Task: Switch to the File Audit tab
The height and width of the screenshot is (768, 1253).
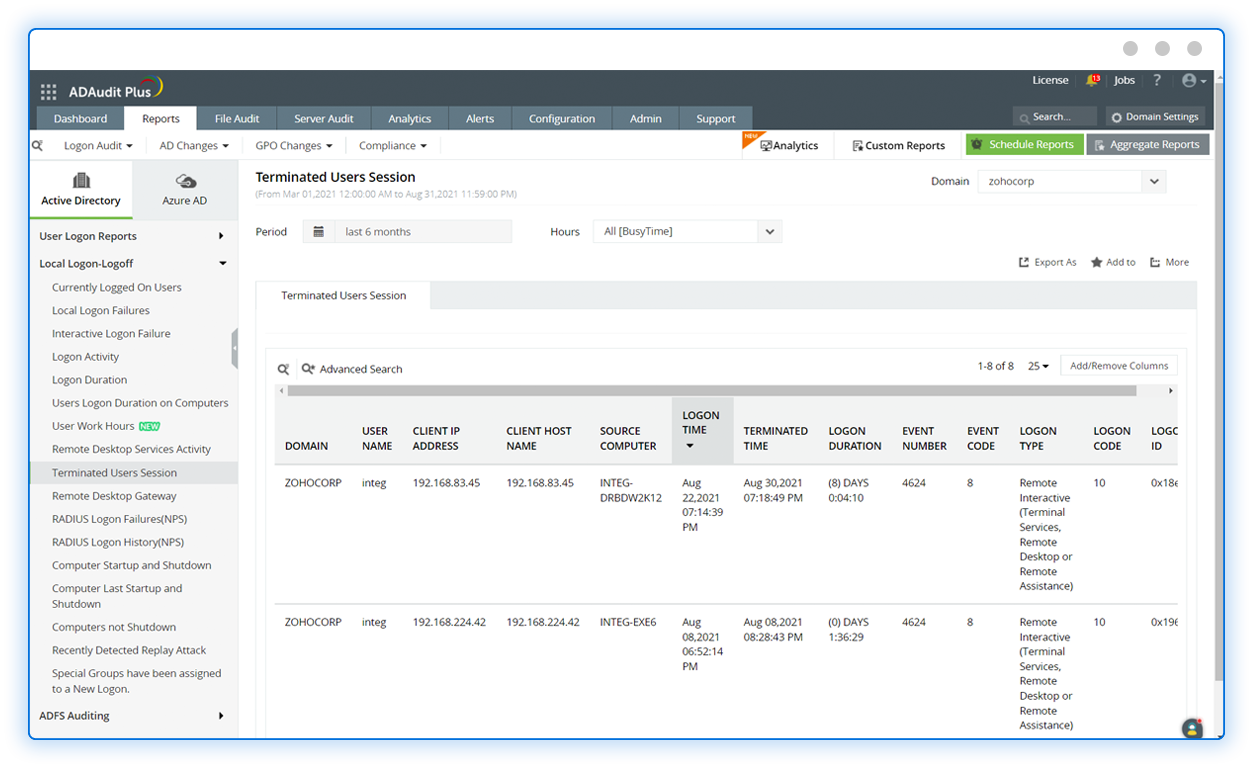Action: pyautogui.click(x=237, y=118)
